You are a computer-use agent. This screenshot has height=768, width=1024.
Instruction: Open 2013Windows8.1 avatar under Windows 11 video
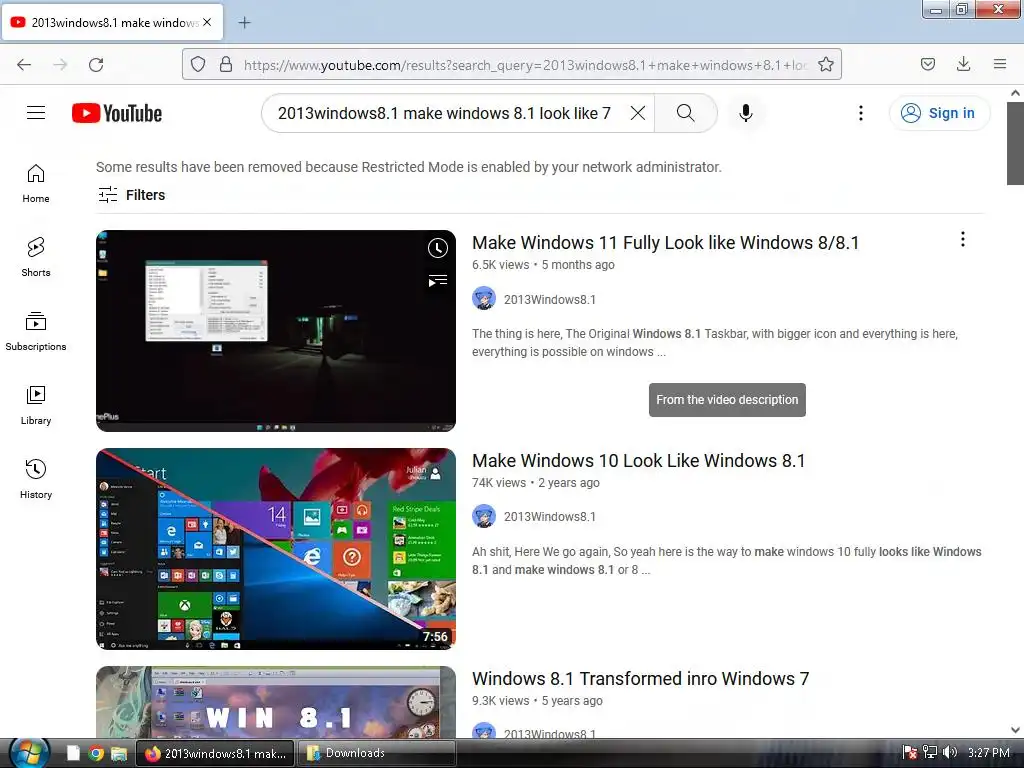(484, 298)
